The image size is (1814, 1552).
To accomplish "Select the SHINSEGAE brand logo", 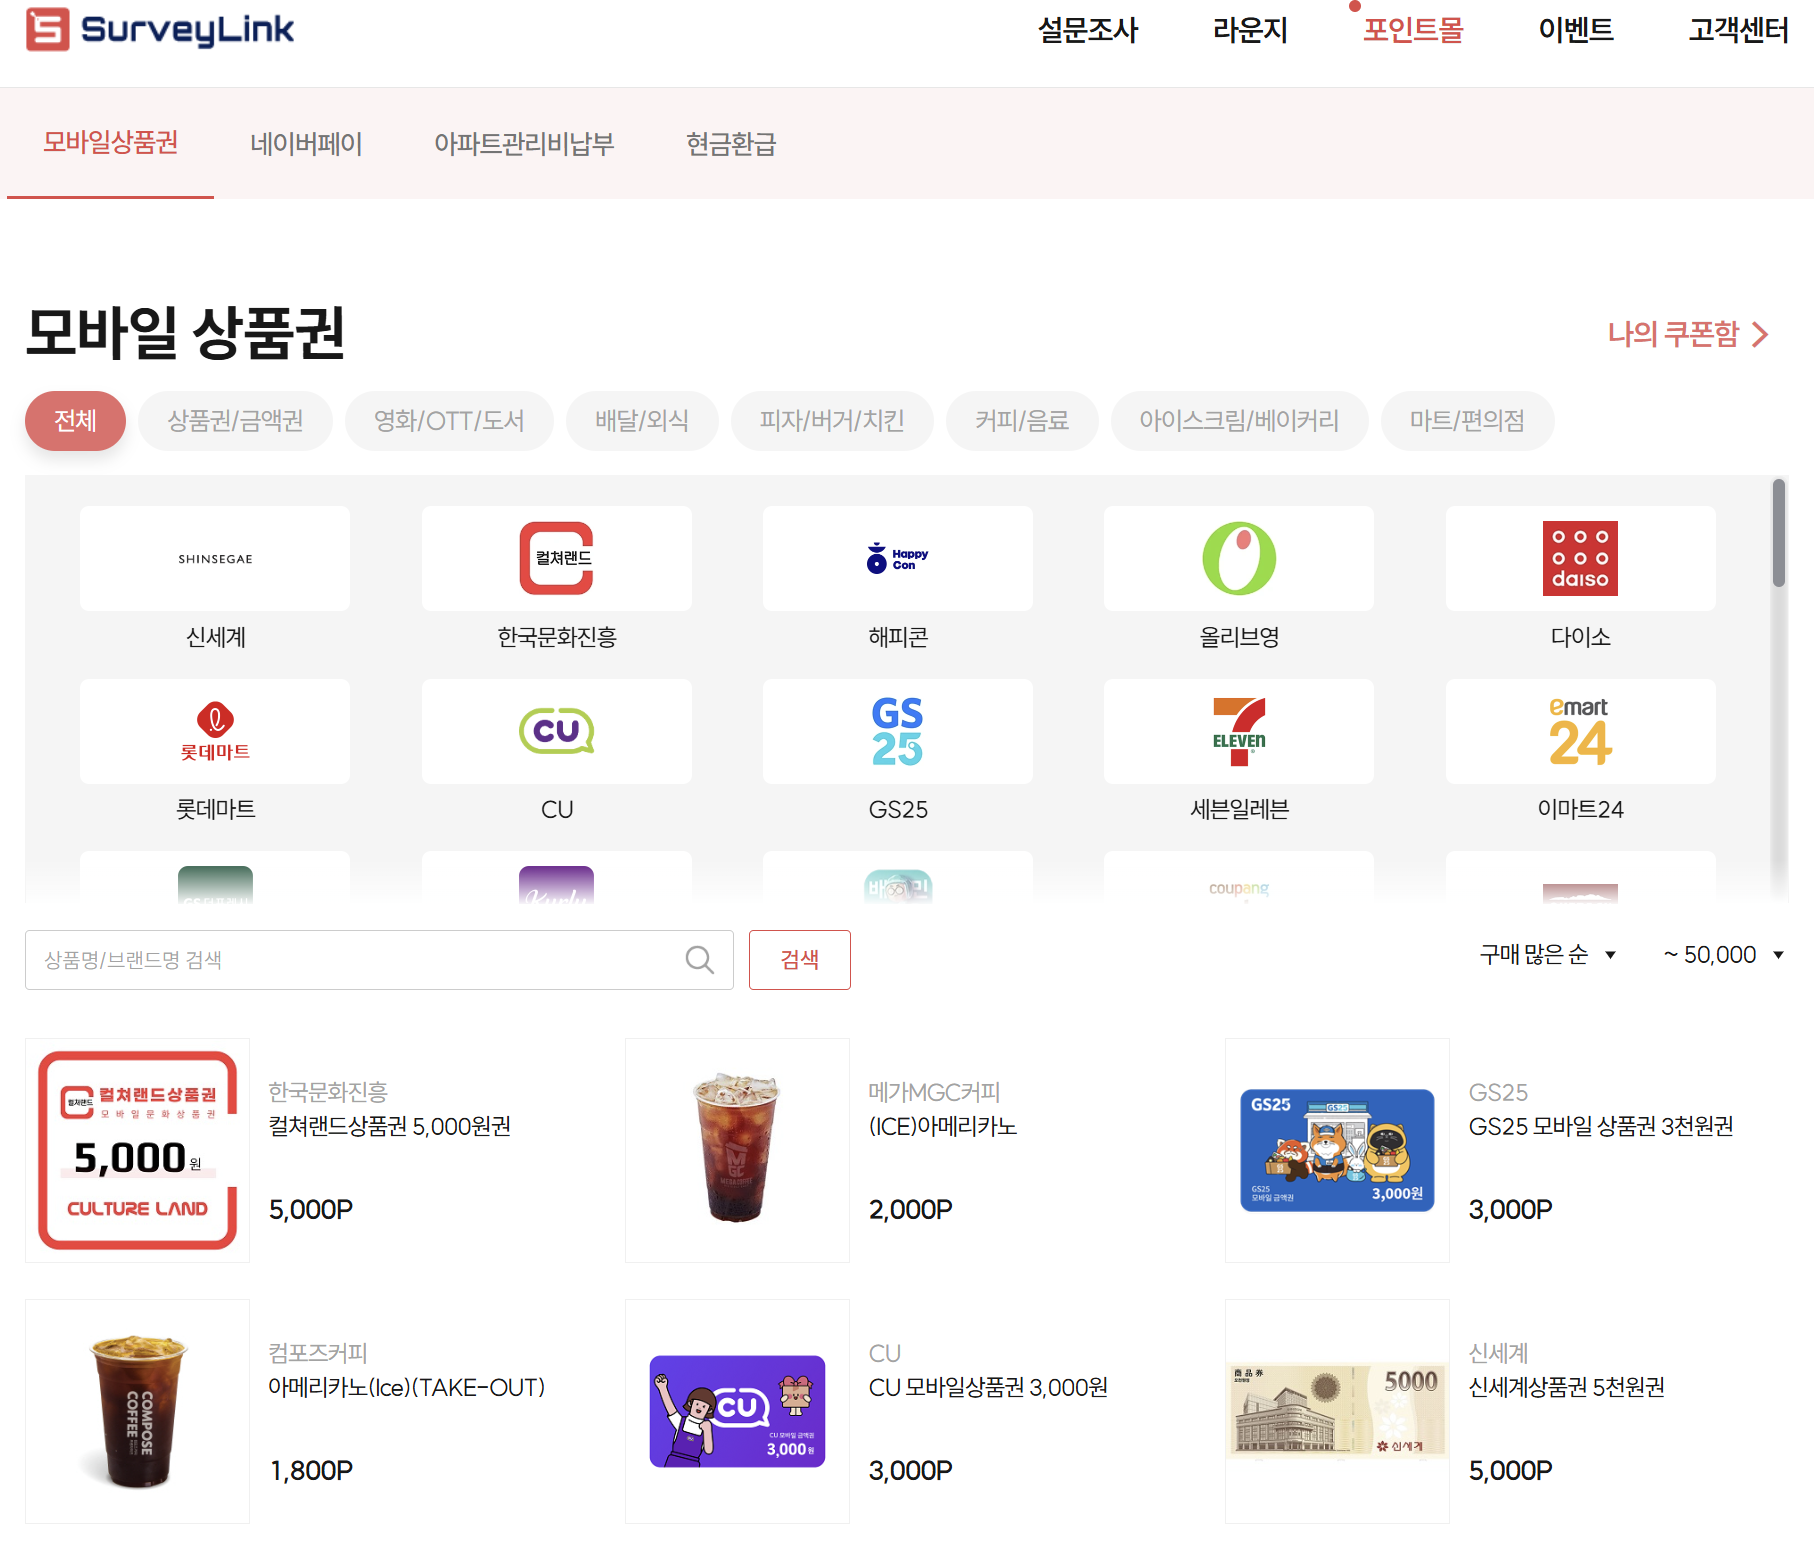I will [x=213, y=558].
